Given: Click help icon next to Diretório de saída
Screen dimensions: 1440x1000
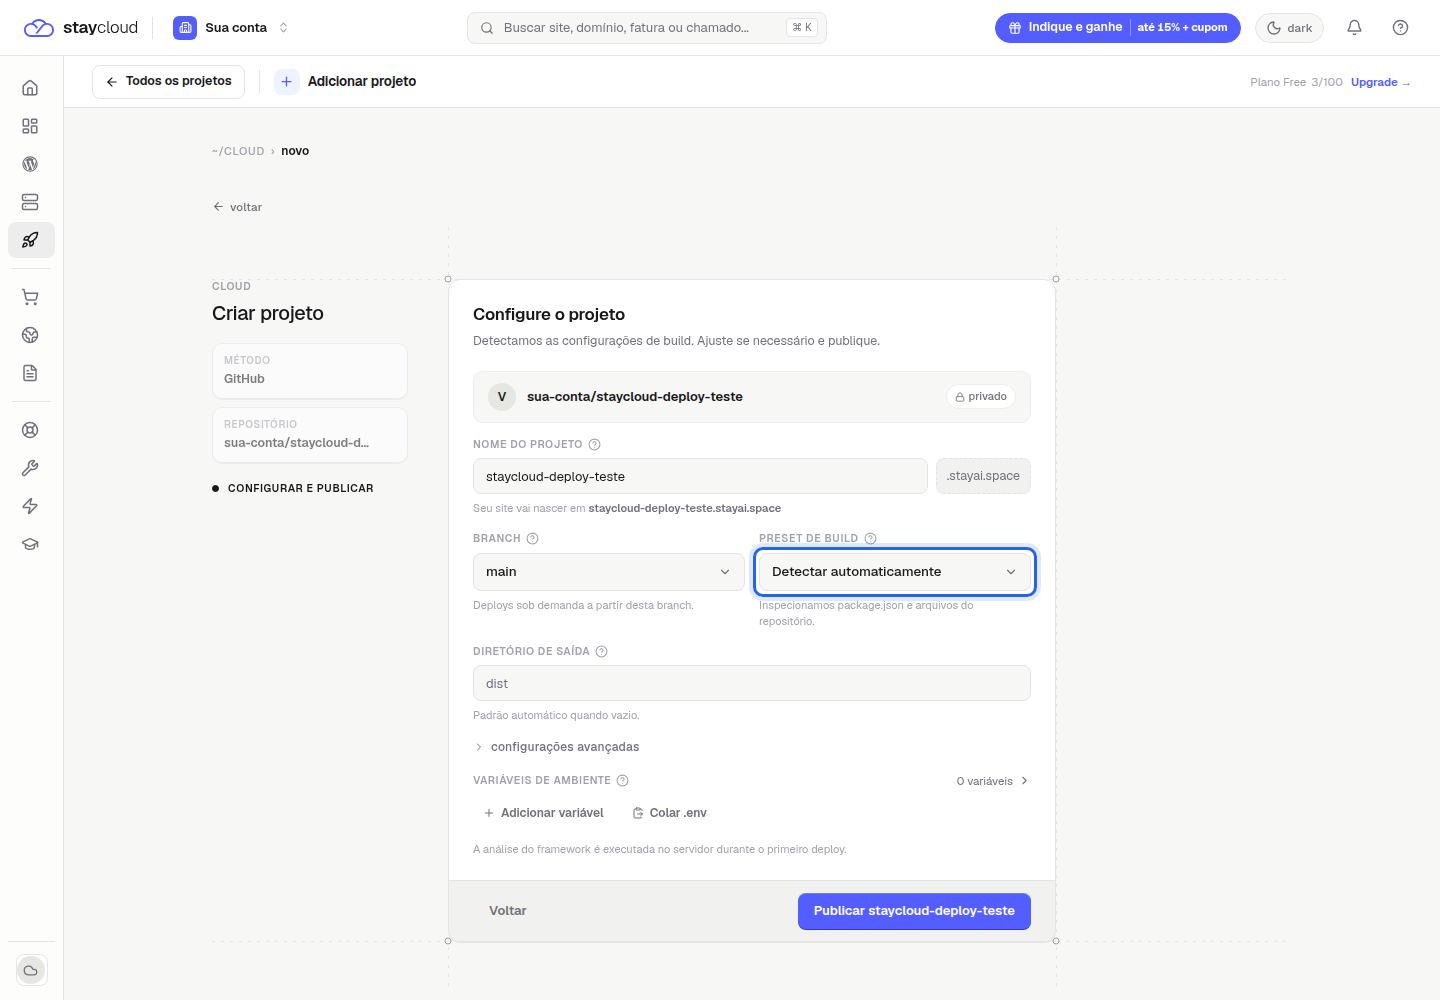Looking at the screenshot, I should (x=602, y=651).
